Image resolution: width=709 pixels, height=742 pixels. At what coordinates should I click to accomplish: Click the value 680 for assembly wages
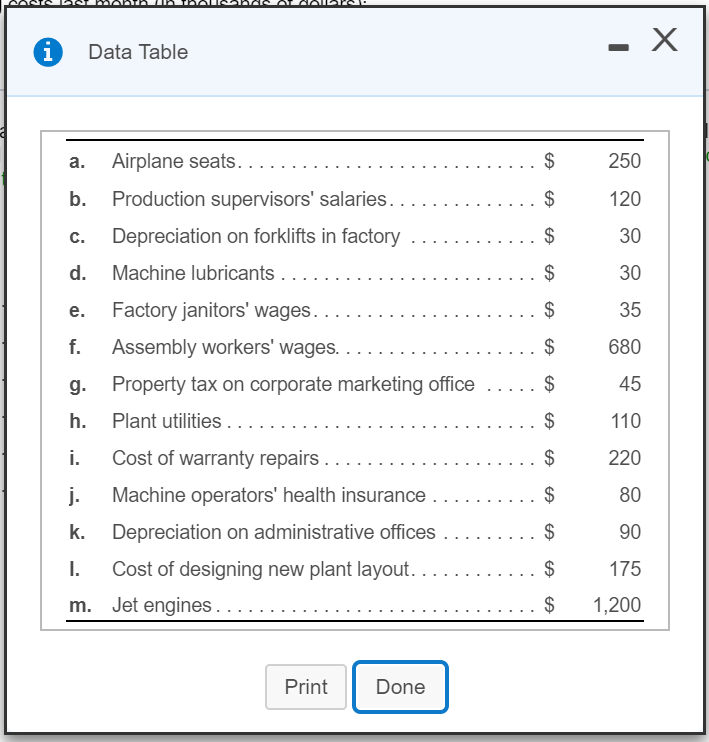(625, 347)
